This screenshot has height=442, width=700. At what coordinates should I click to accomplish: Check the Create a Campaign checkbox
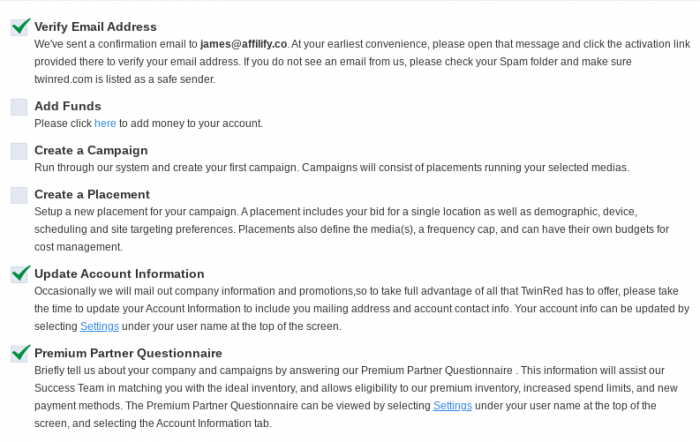click(x=19, y=151)
